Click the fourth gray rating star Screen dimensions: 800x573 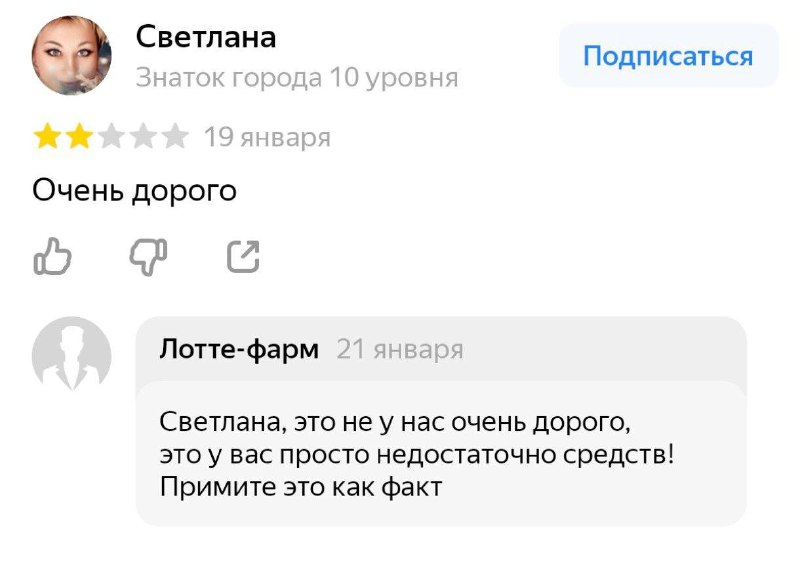pos(143,137)
